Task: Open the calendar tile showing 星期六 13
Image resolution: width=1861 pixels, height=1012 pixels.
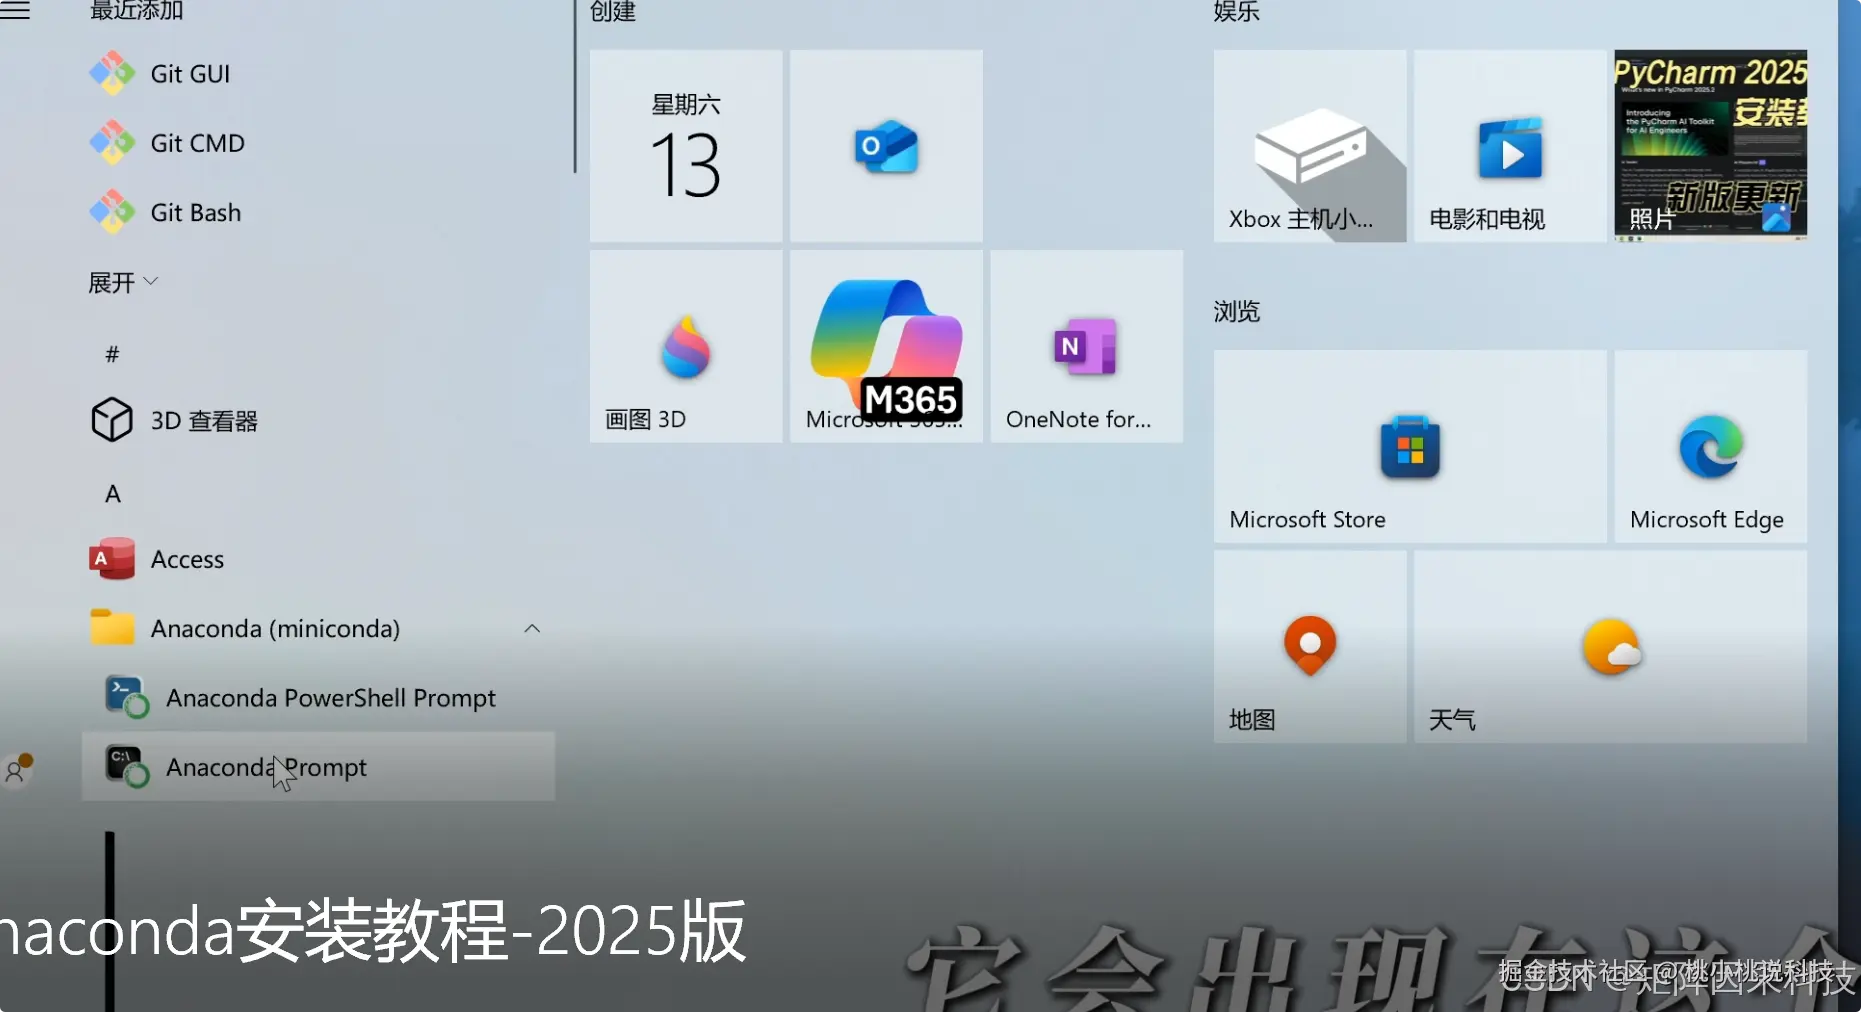Action: [x=686, y=146]
